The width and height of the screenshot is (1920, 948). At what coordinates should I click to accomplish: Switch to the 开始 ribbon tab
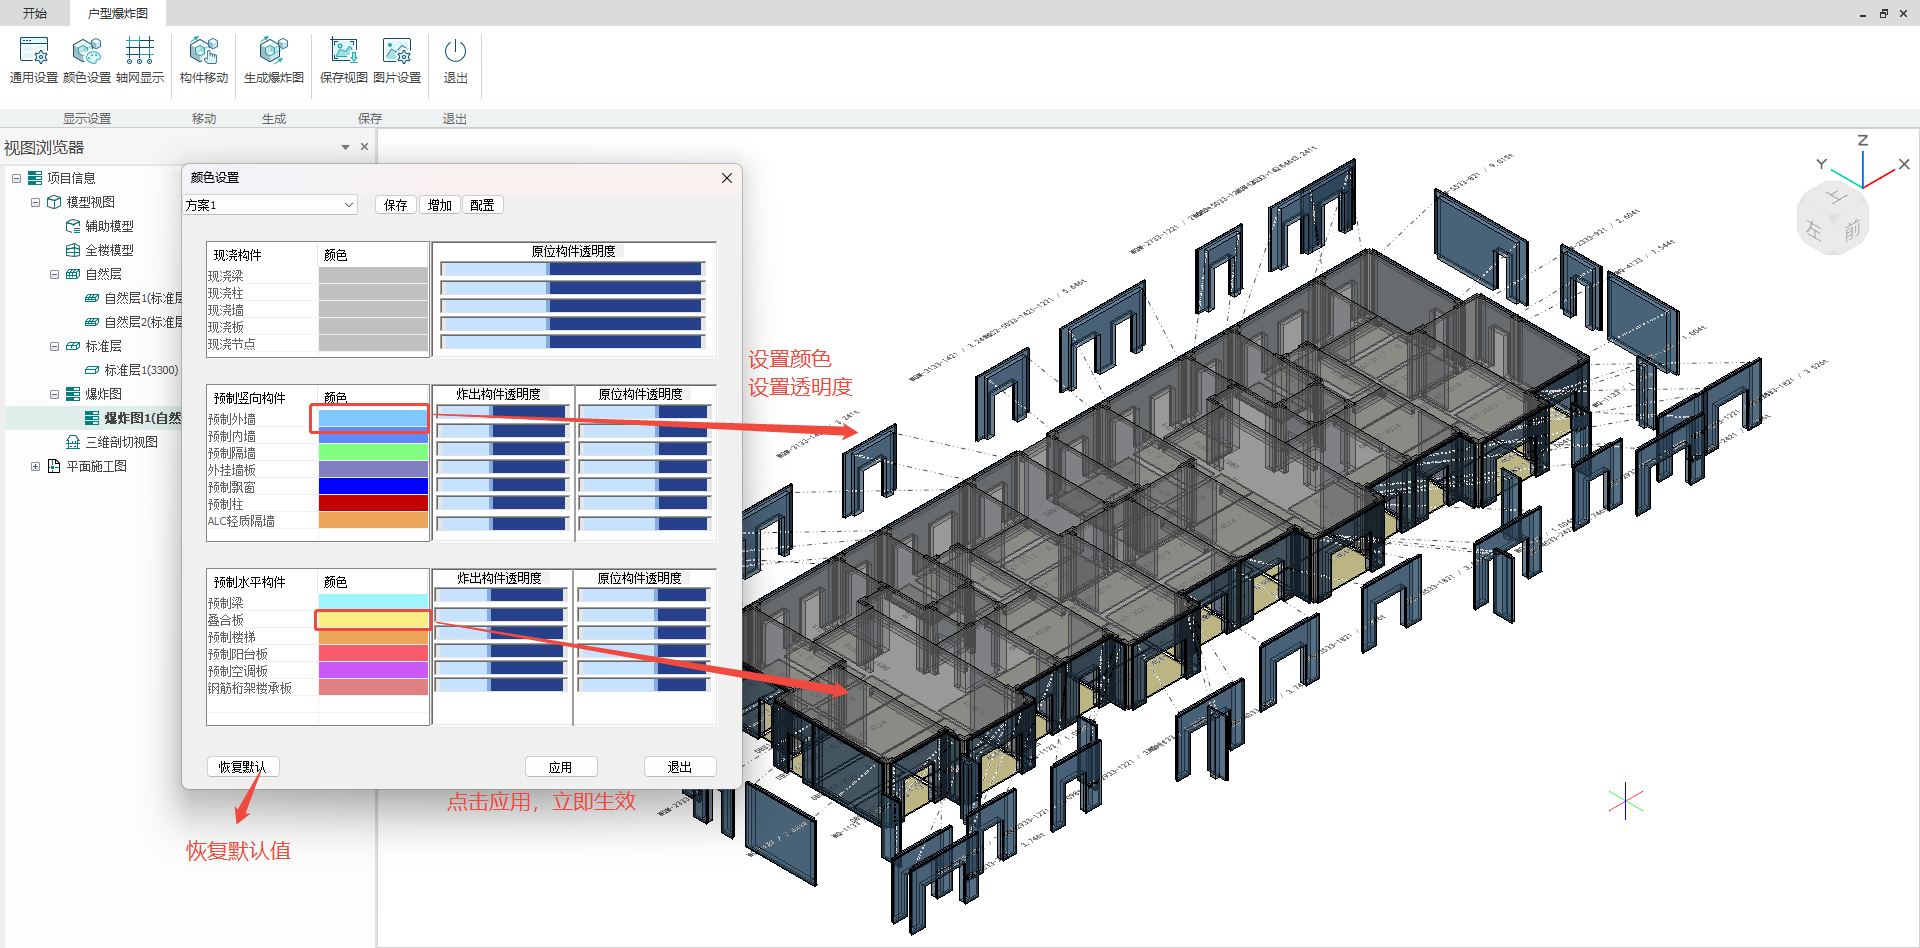click(35, 13)
